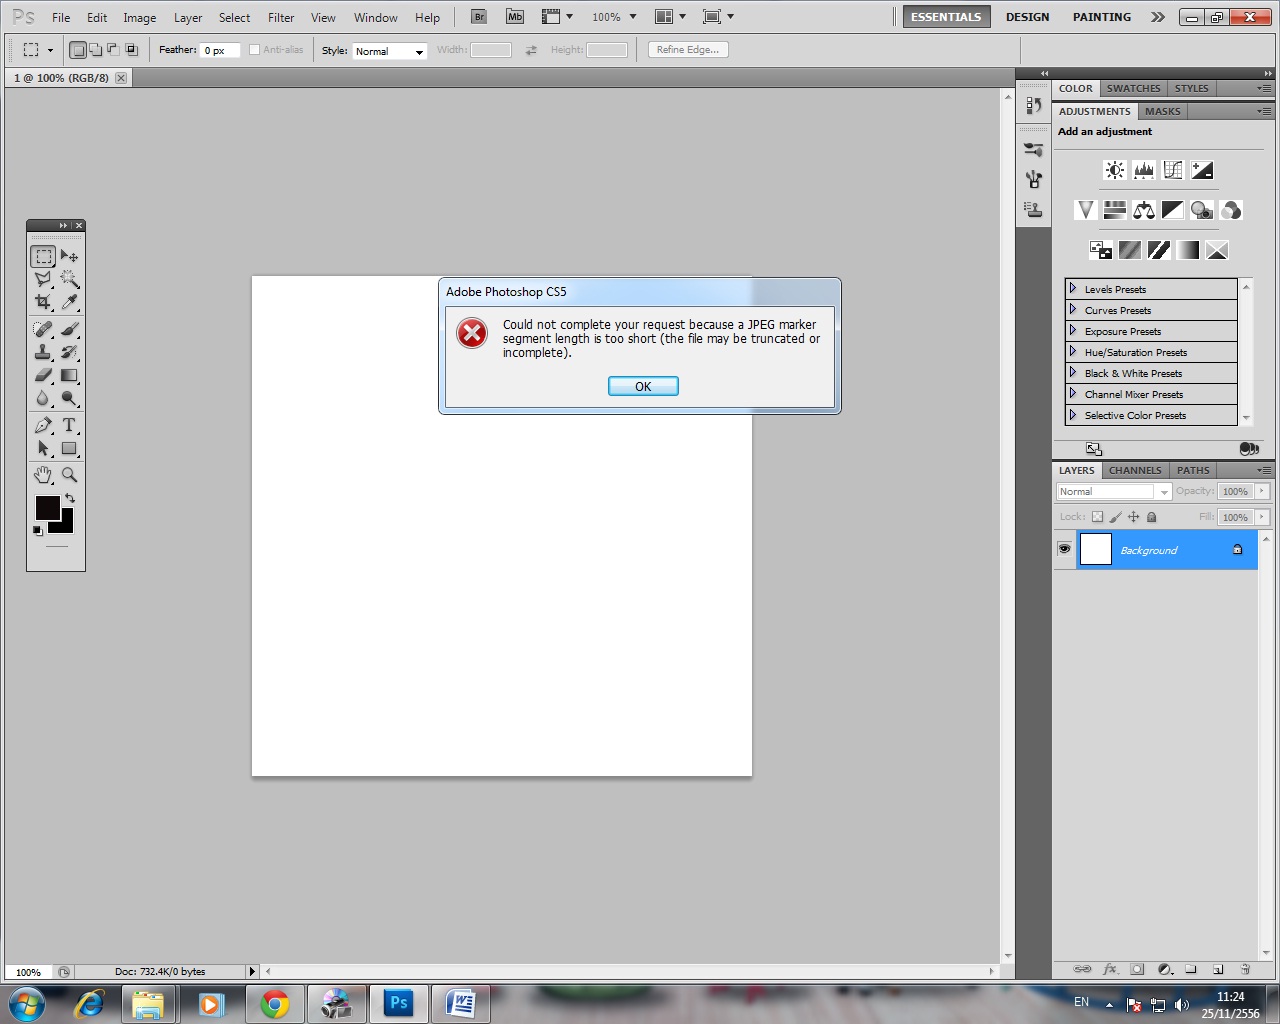Image resolution: width=1280 pixels, height=1024 pixels.
Task: Add a Curves adjustment icon
Action: pos(1173,170)
